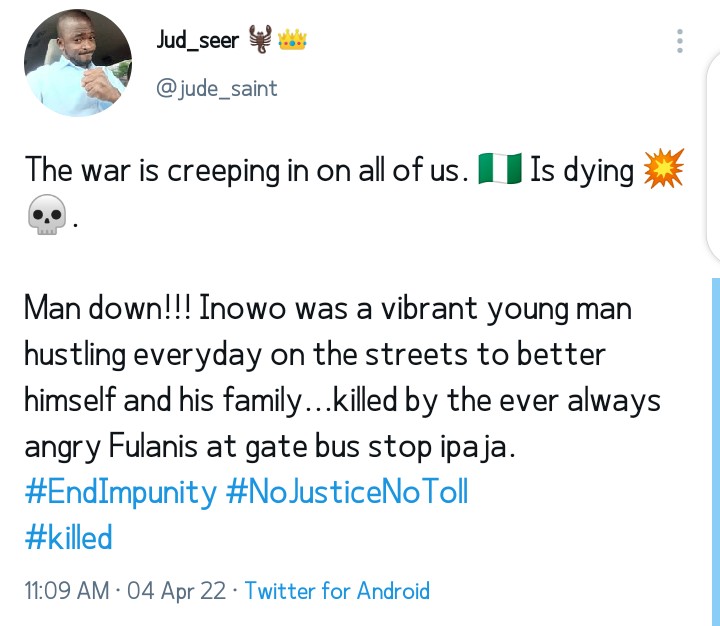
Task: Tap the Nigerian flag emoji
Action: 499,171
